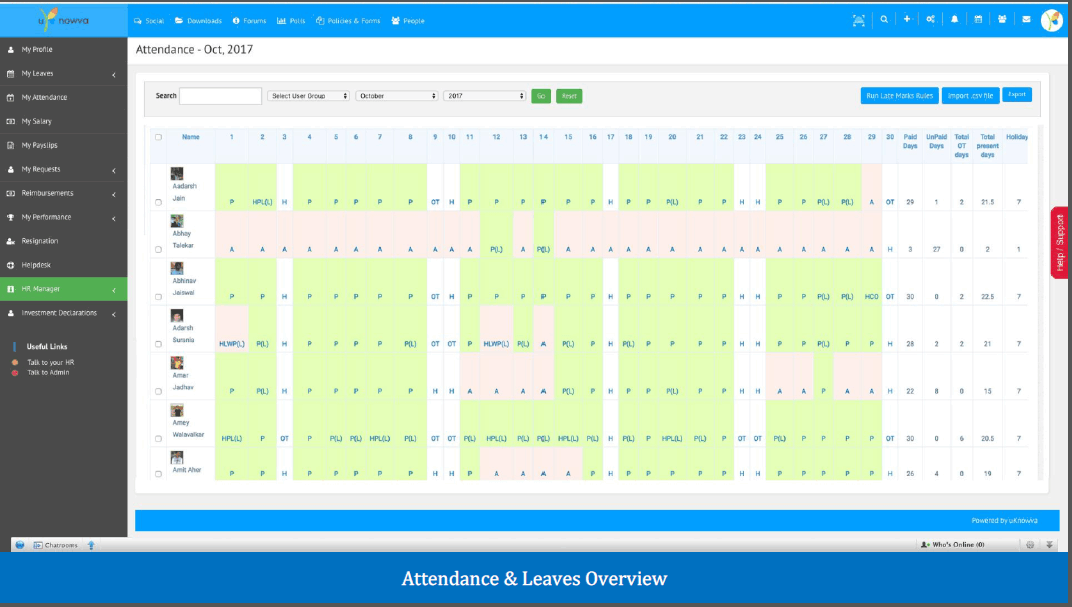Click the Export button
Image resolution: width=1072 pixels, height=607 pixels.
(1017, 94)
